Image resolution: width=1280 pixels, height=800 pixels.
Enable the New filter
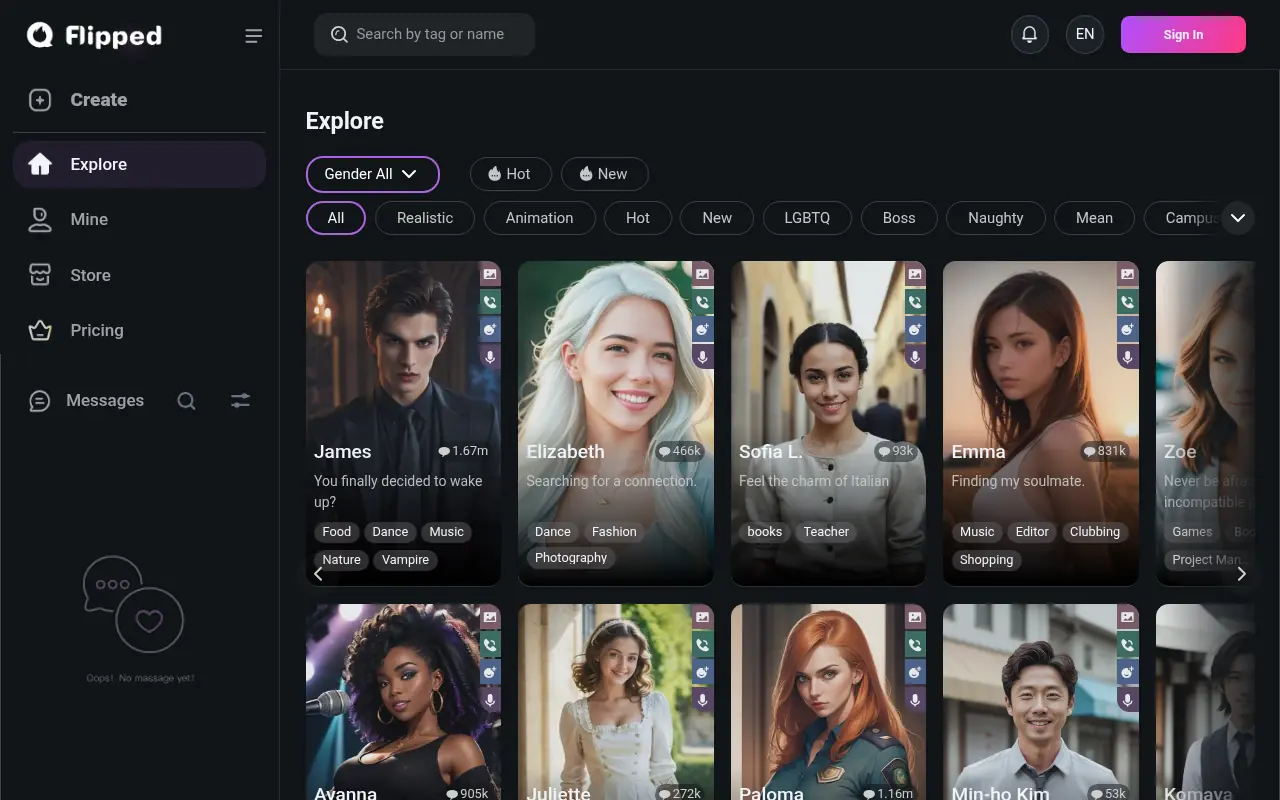(604, 173)
